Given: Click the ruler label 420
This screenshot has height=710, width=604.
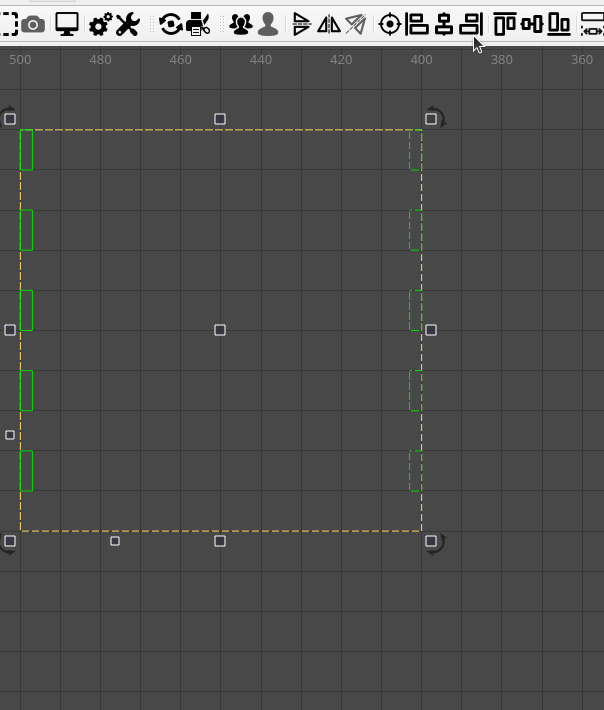Looking at the screenshot, I should 341,60.
